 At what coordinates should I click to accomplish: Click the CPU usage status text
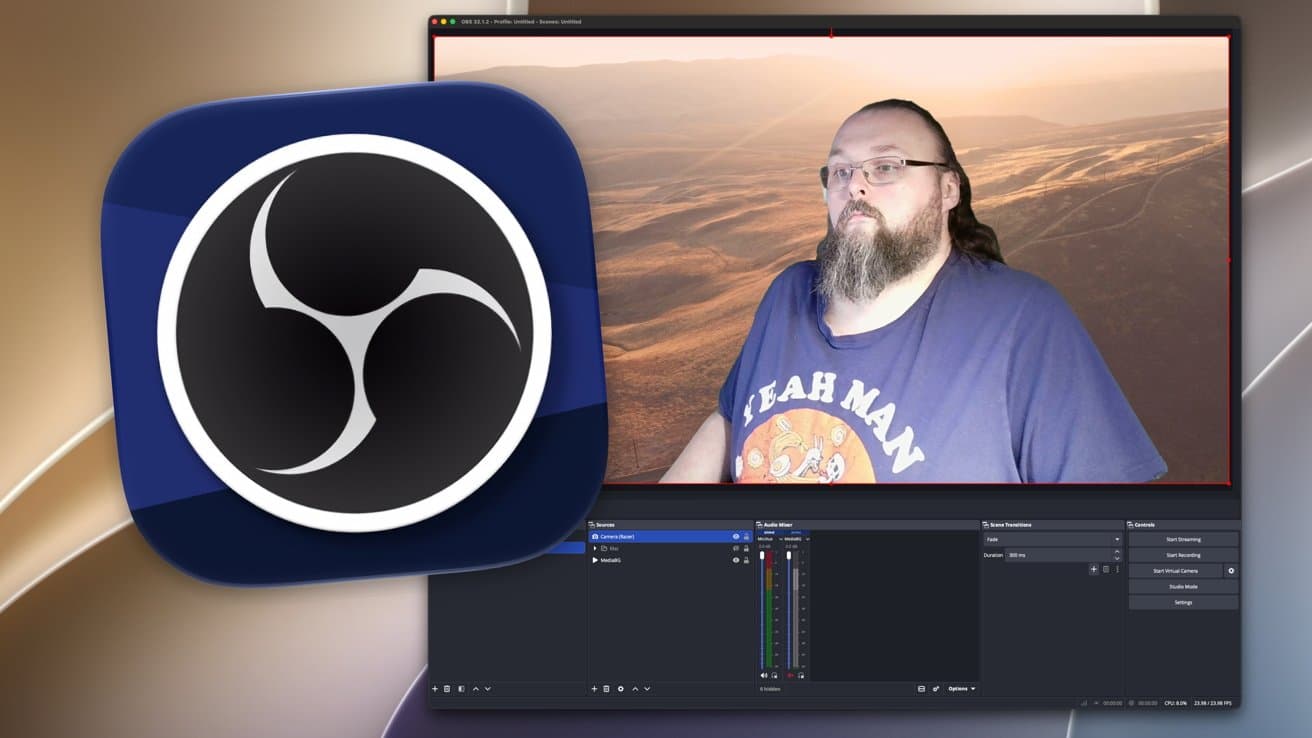(x=1175, y=703)
